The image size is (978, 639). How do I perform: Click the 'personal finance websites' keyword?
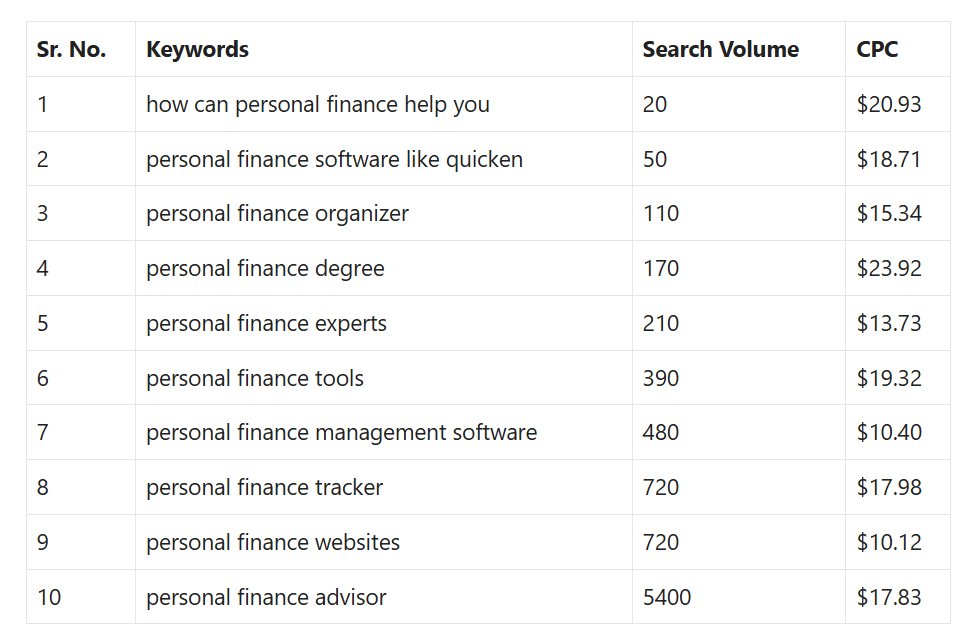(x=273, y=542)
